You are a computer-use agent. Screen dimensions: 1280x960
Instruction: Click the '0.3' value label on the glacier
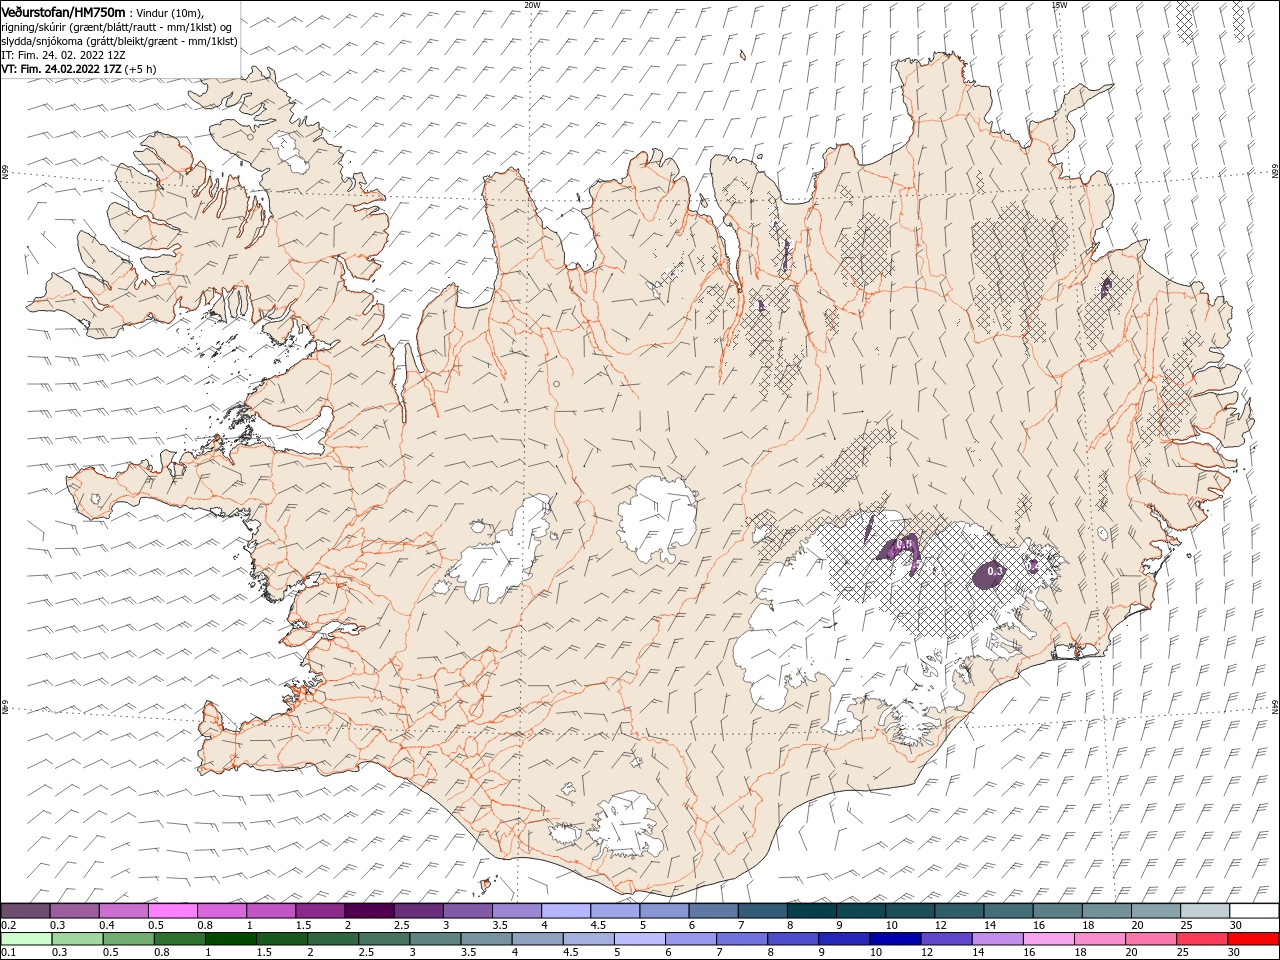point(994,571)
